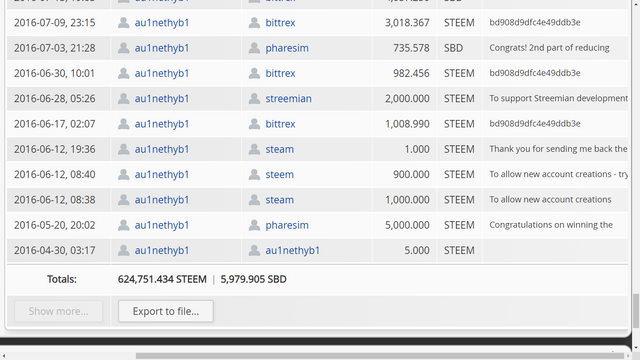Select total 5,979.905 SBD
The image size is (640, 360).
coord(253,279)
